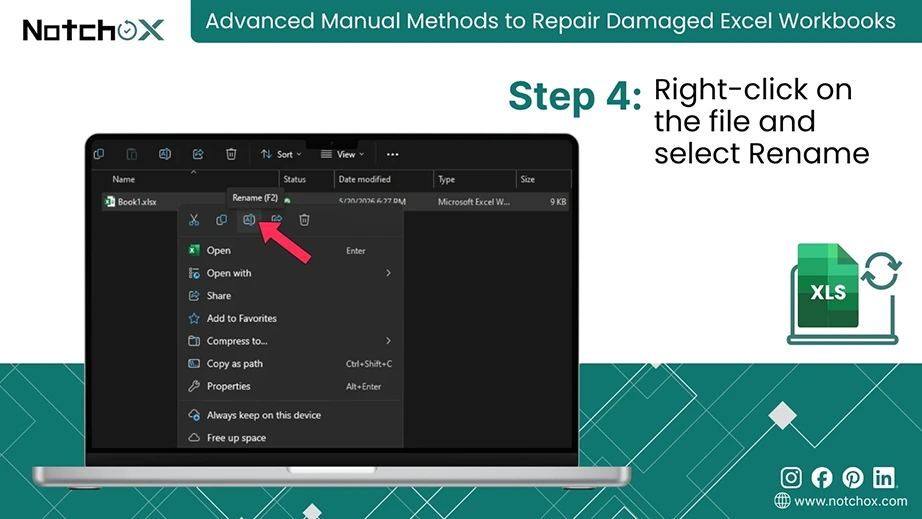Click the Delete icon in context menu
Screen dimensions: 922x519
pyautogui.click(x=304, y=220)
